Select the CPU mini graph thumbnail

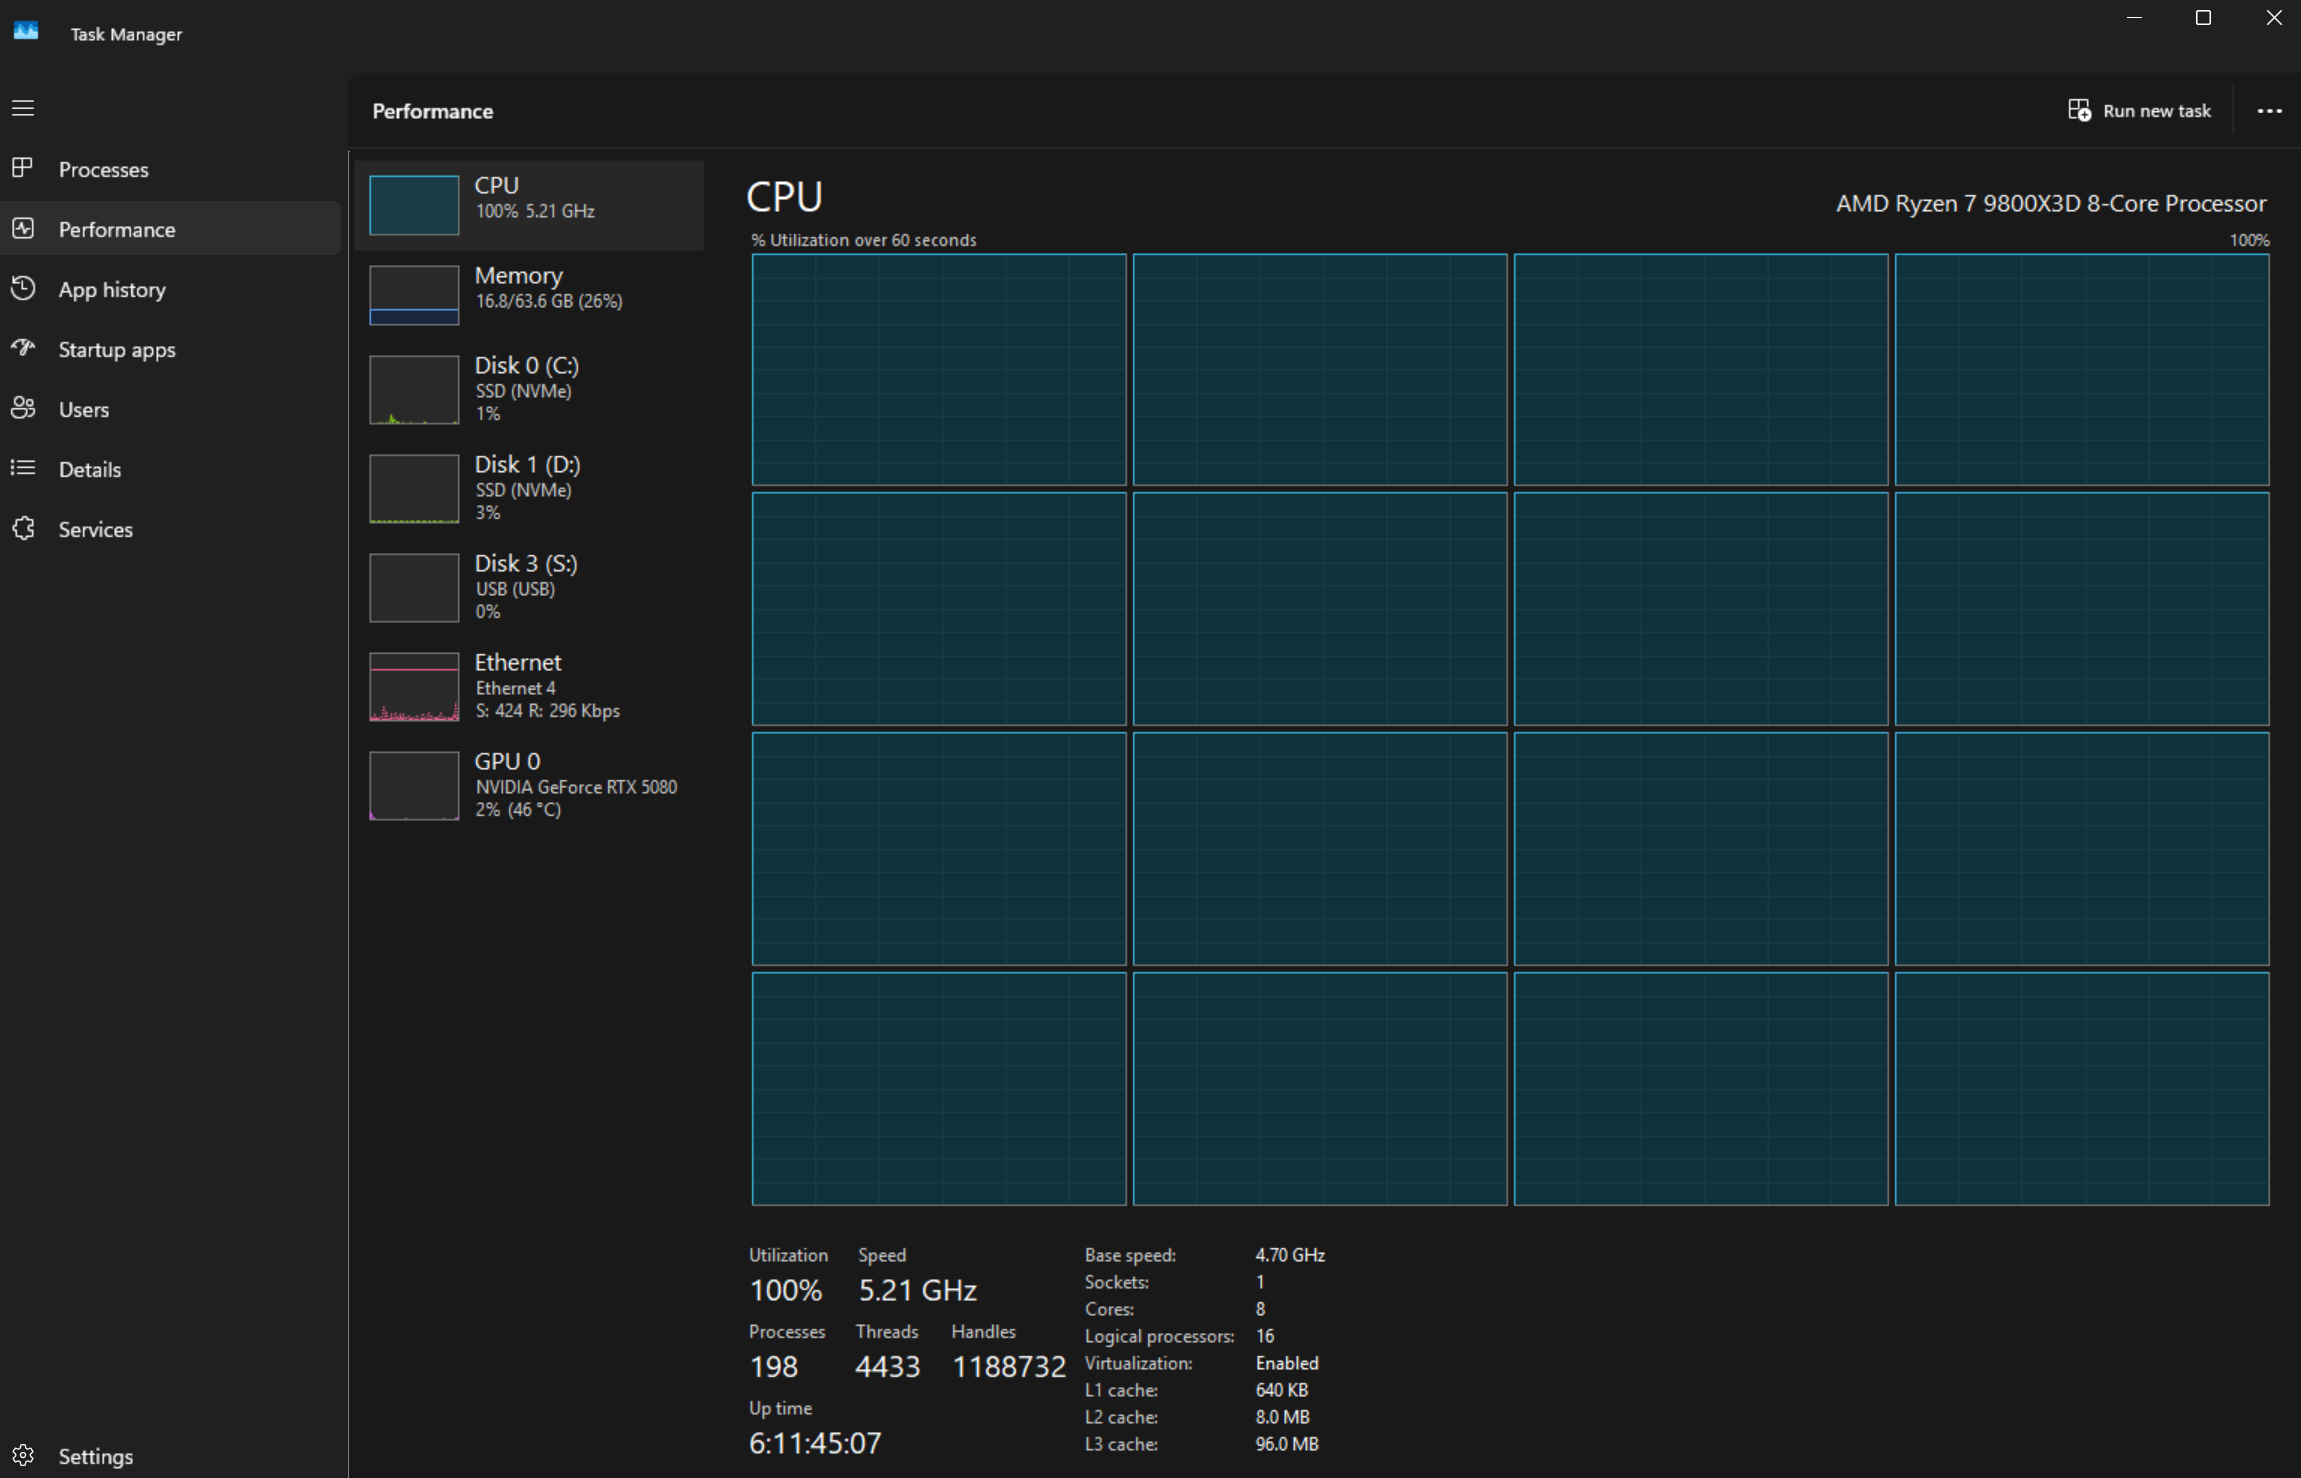click(414, 205)
